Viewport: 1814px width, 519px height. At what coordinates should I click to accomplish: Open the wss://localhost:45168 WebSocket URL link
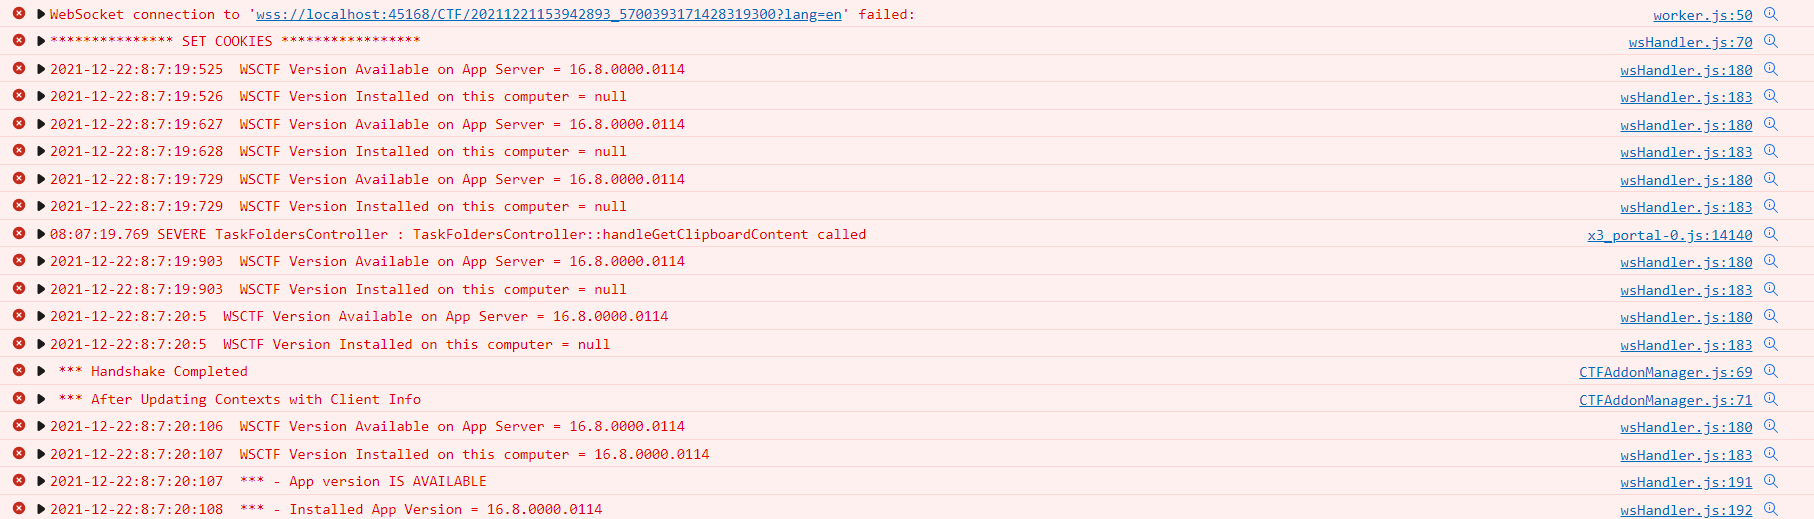(x=549, y=14)
